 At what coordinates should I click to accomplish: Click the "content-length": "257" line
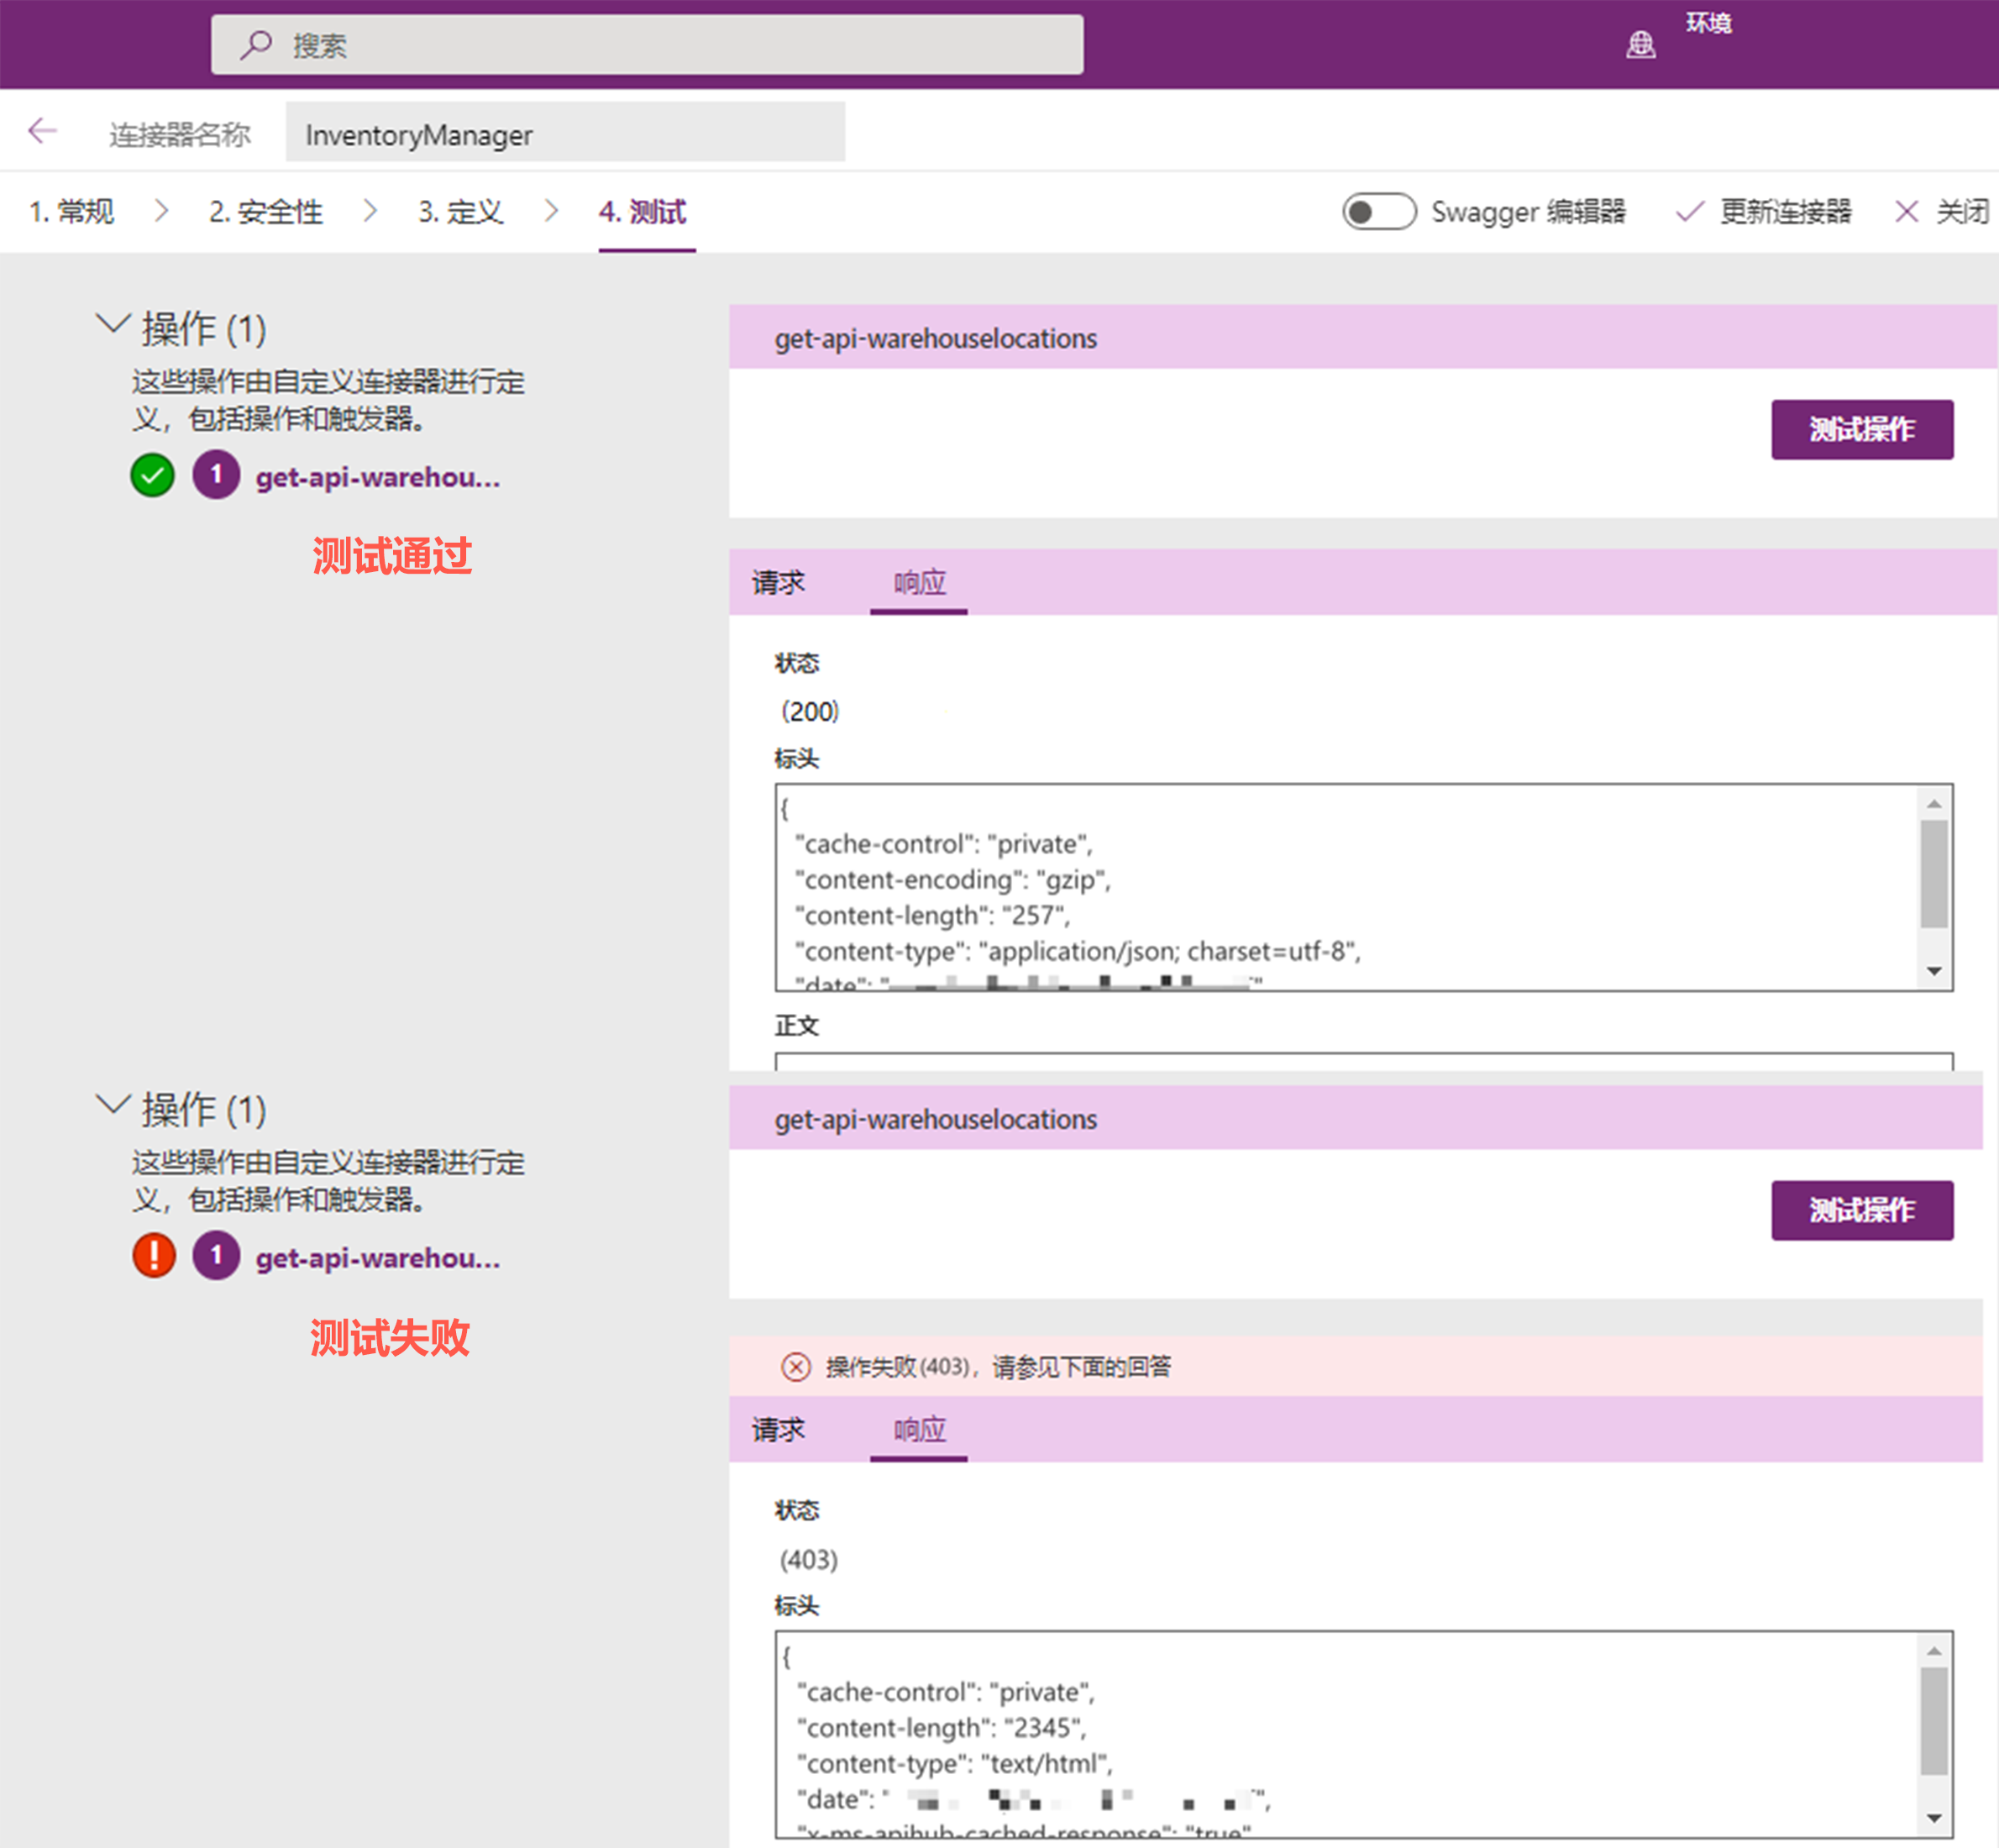932,916
